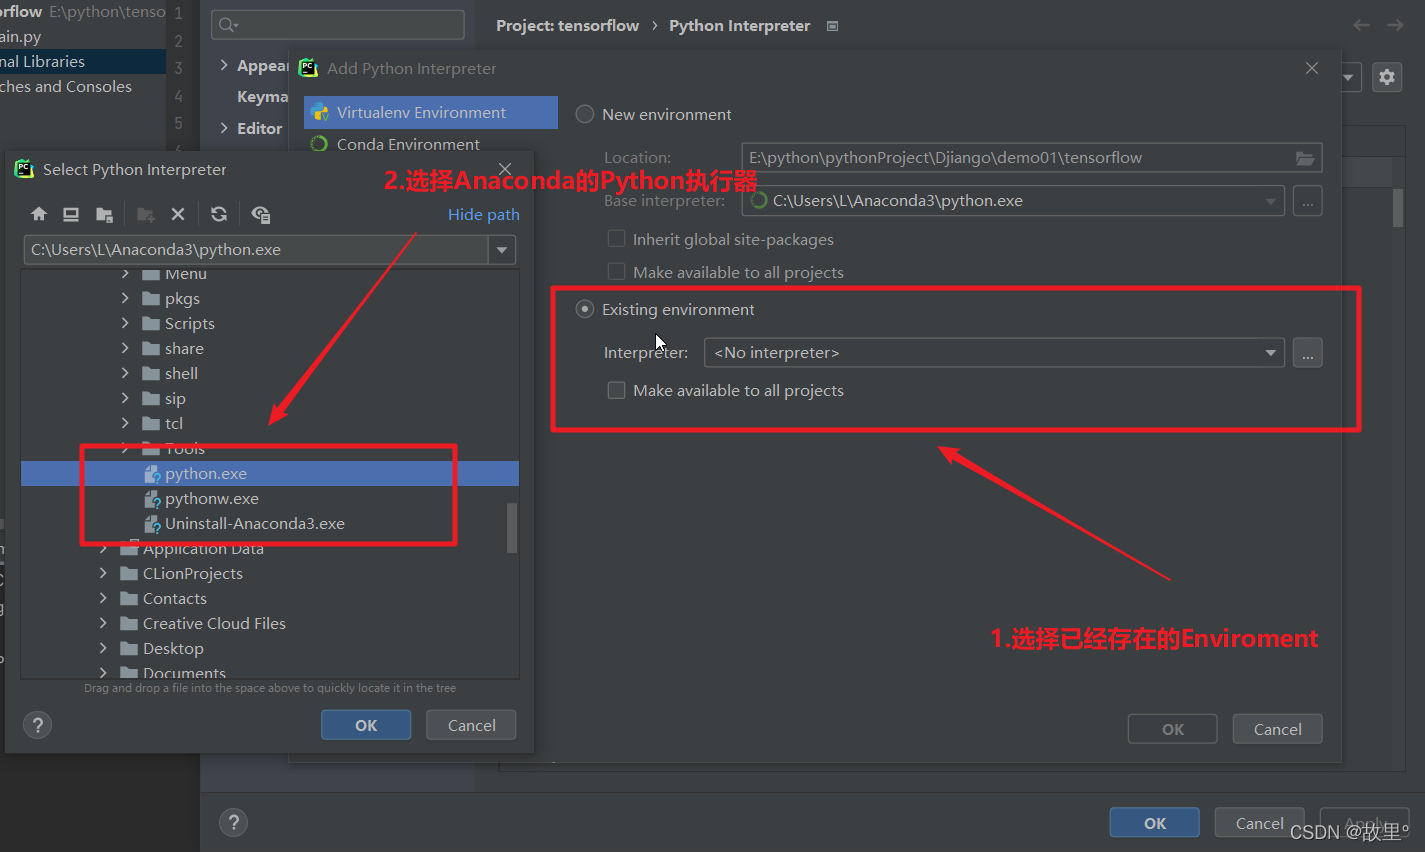Click Python Interpreter breadcrumb
The width and height of the screenshot is (1425, 852).
740,26
